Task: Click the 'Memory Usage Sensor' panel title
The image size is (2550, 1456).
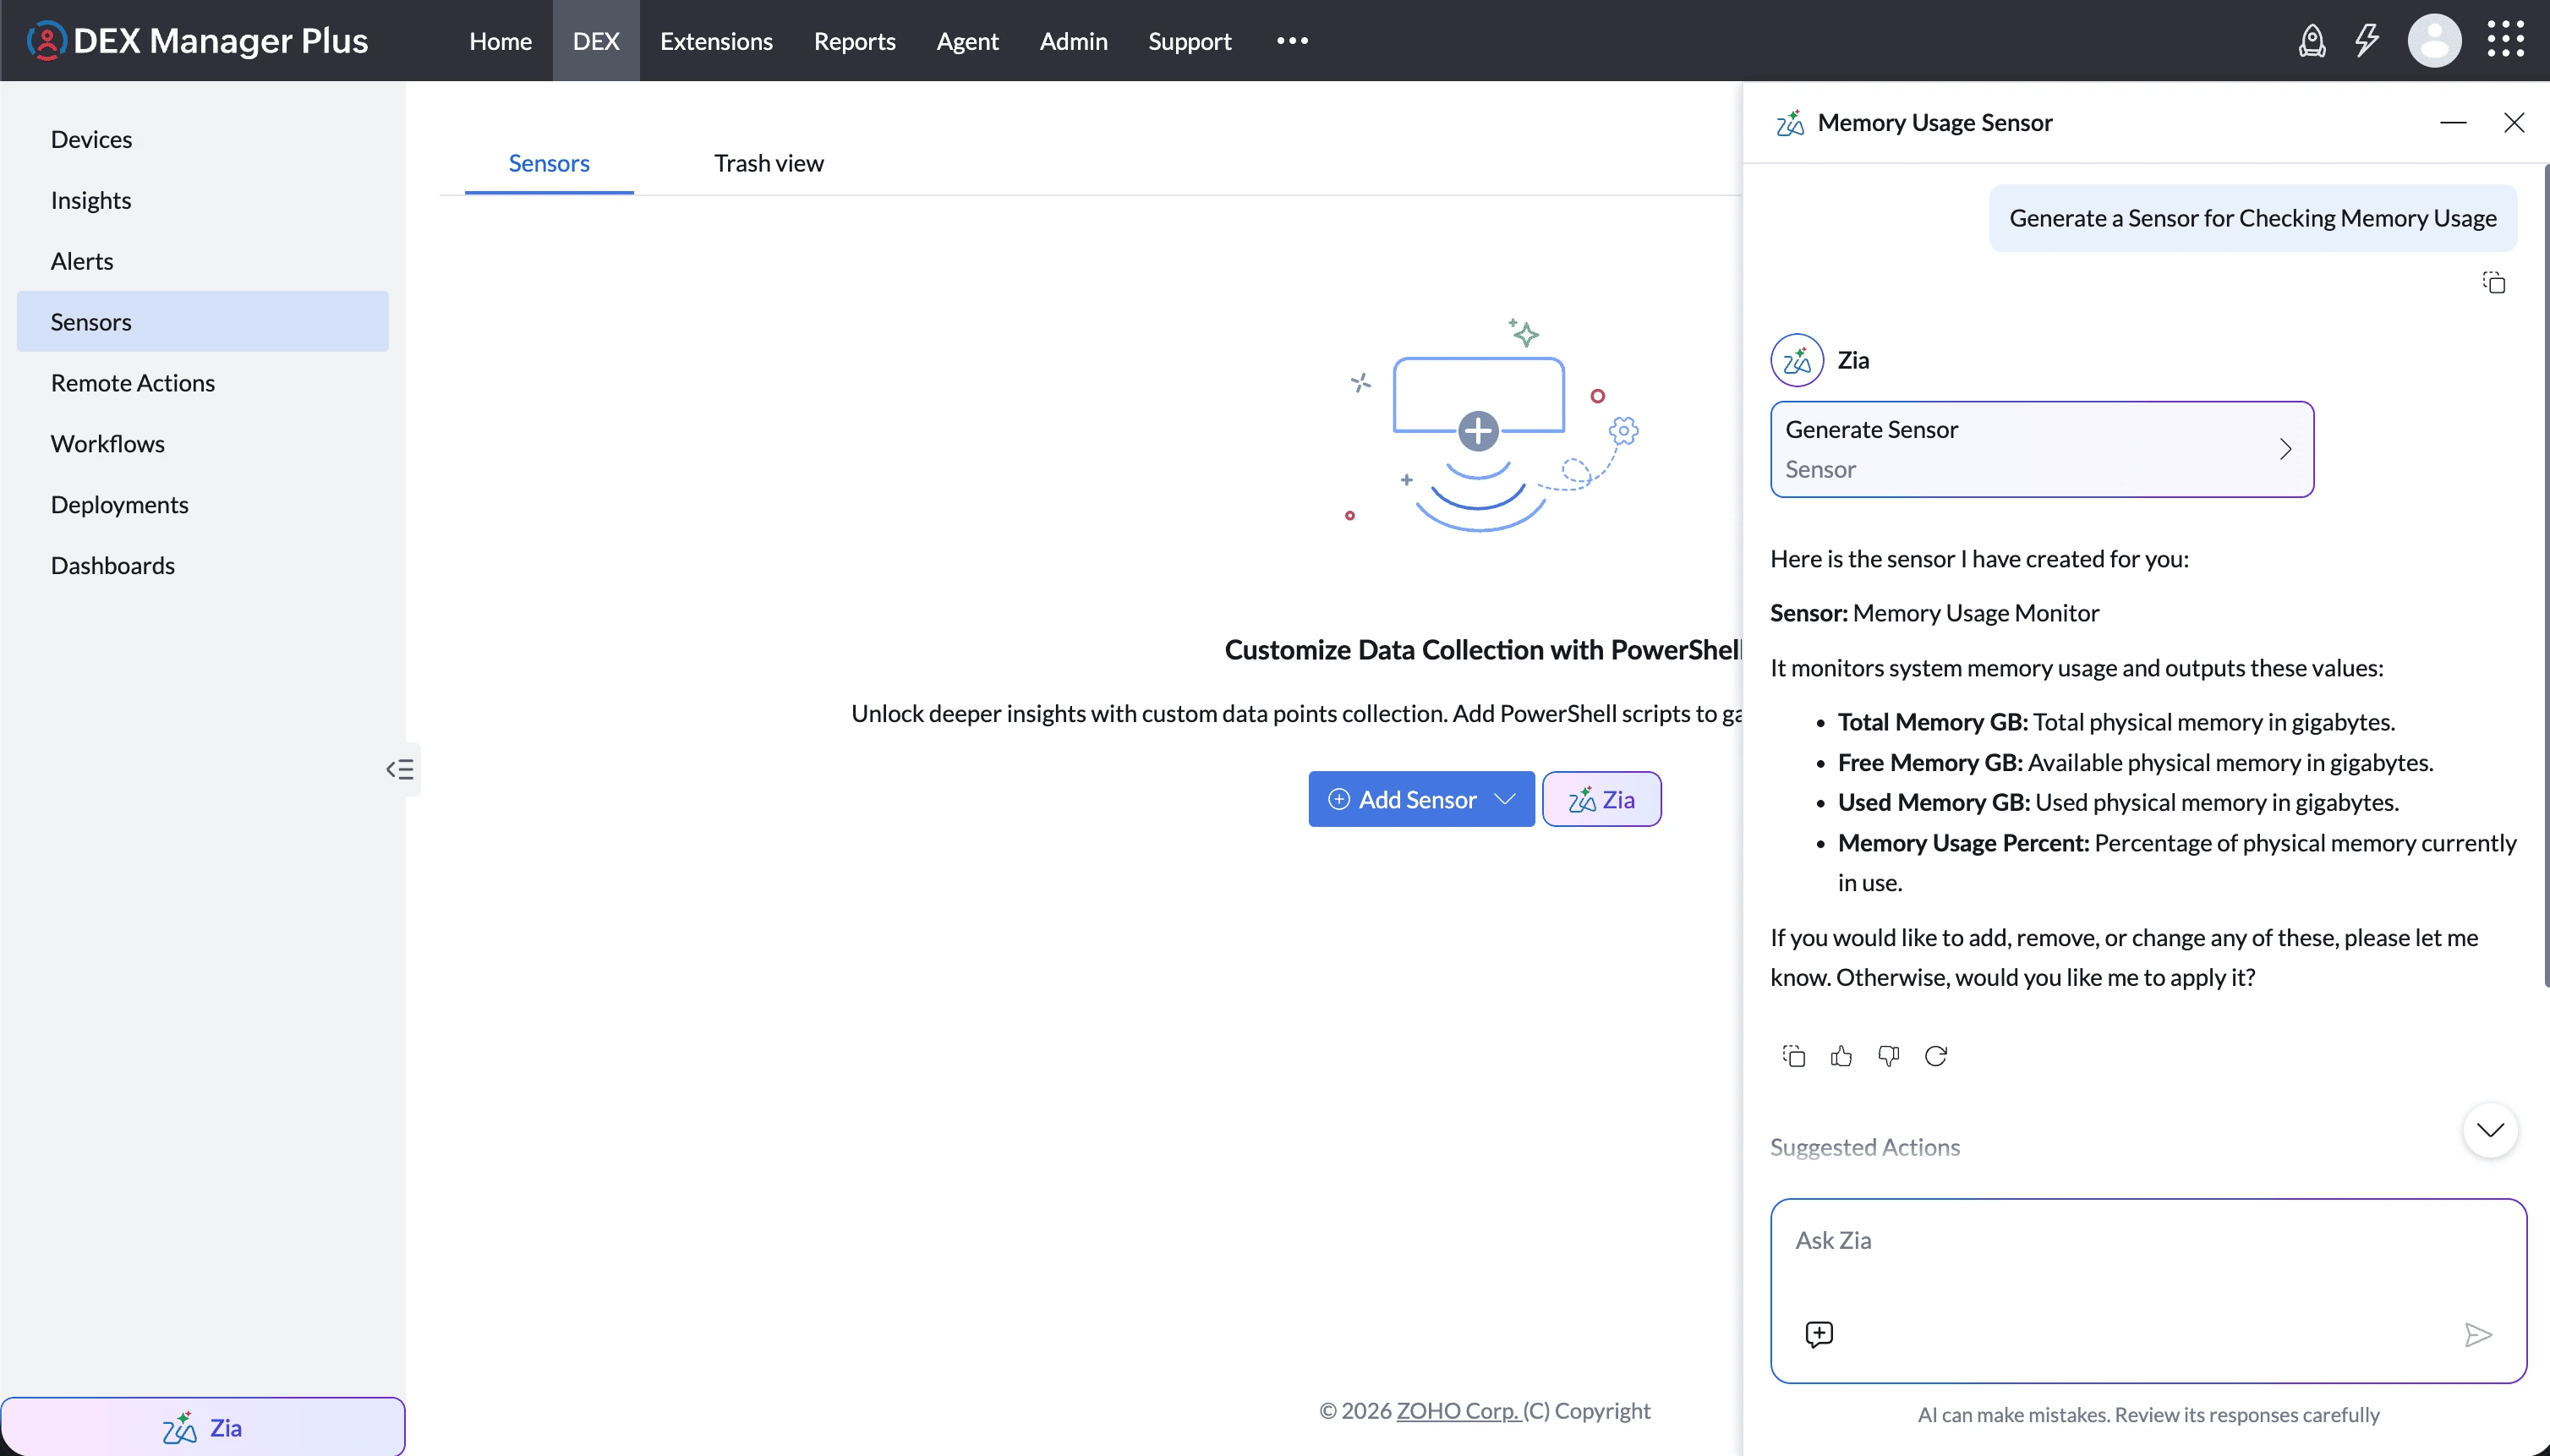Action: [x=1935, y=123]
